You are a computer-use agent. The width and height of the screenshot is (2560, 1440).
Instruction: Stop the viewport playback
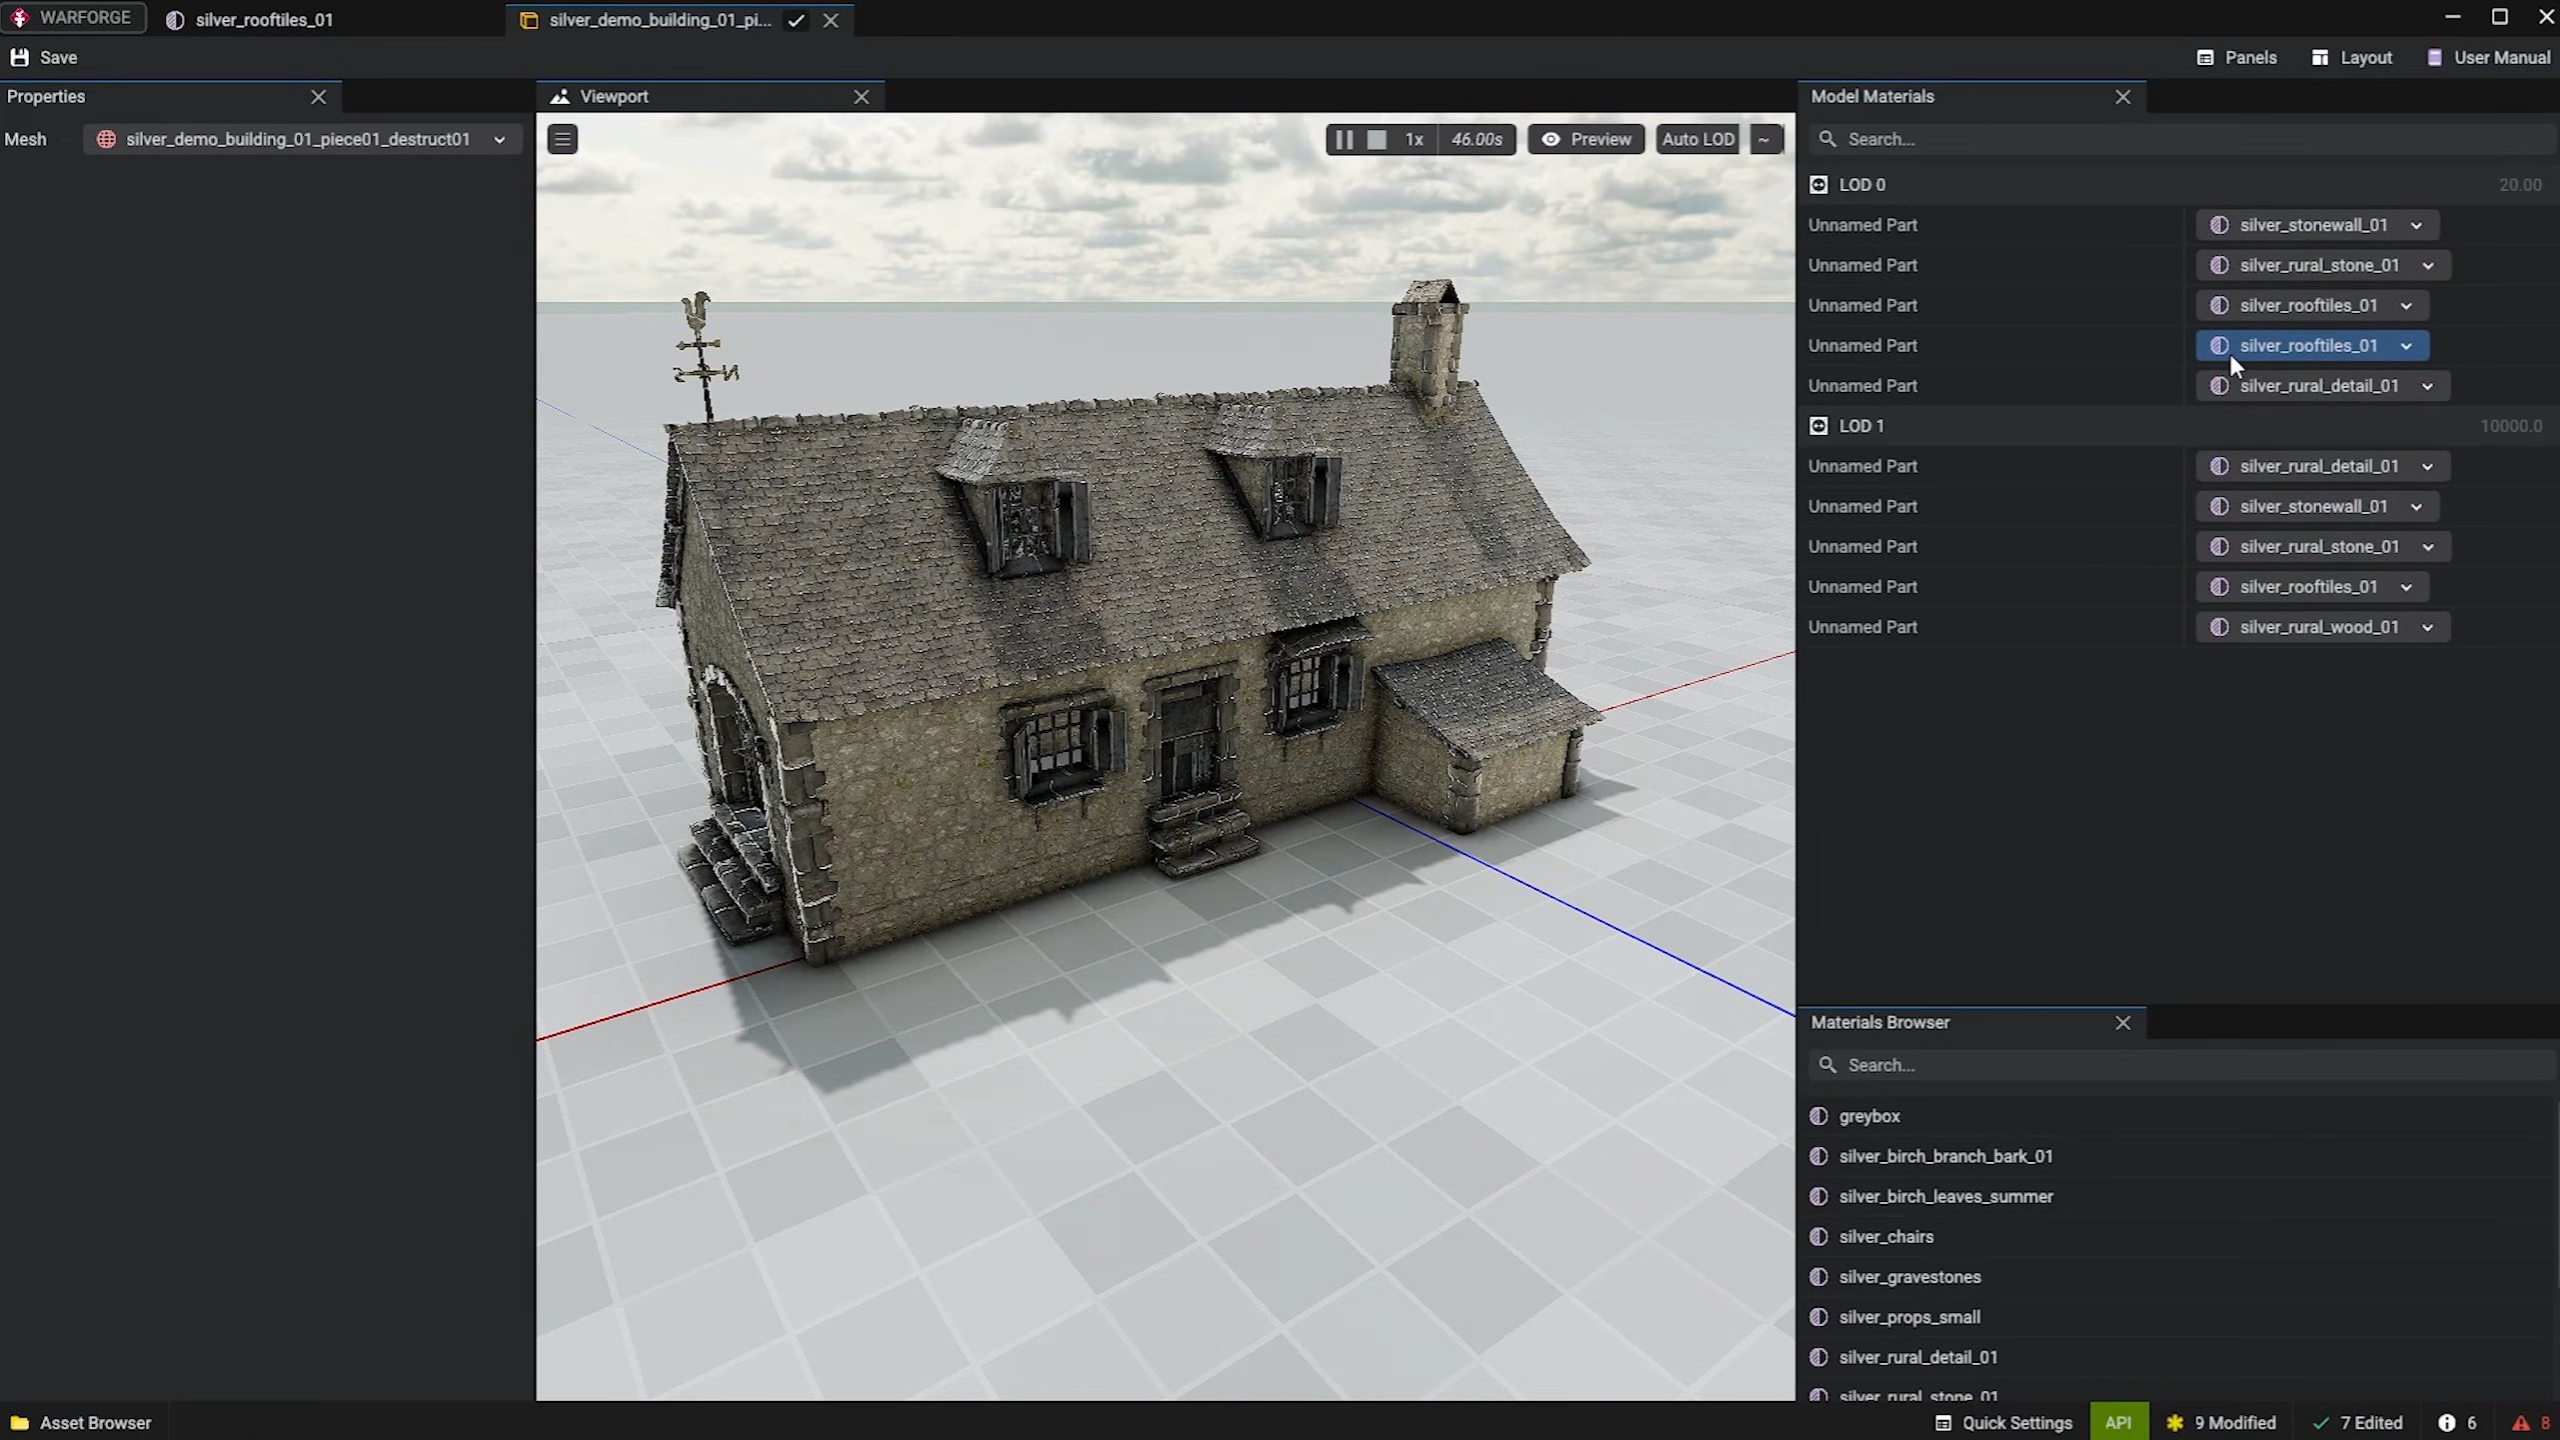tap(1377, 139)
